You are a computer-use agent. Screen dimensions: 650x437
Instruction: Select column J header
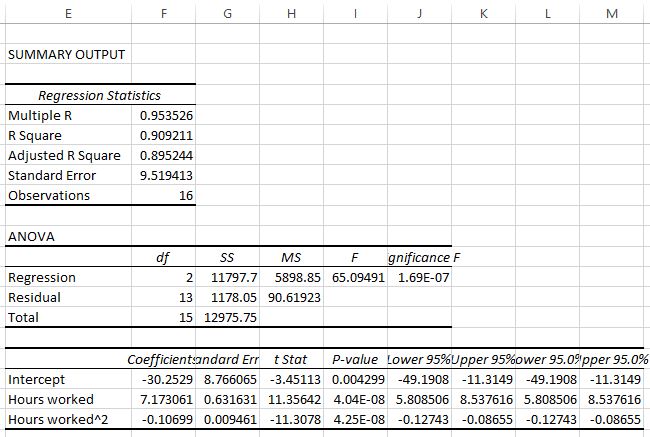420,13
